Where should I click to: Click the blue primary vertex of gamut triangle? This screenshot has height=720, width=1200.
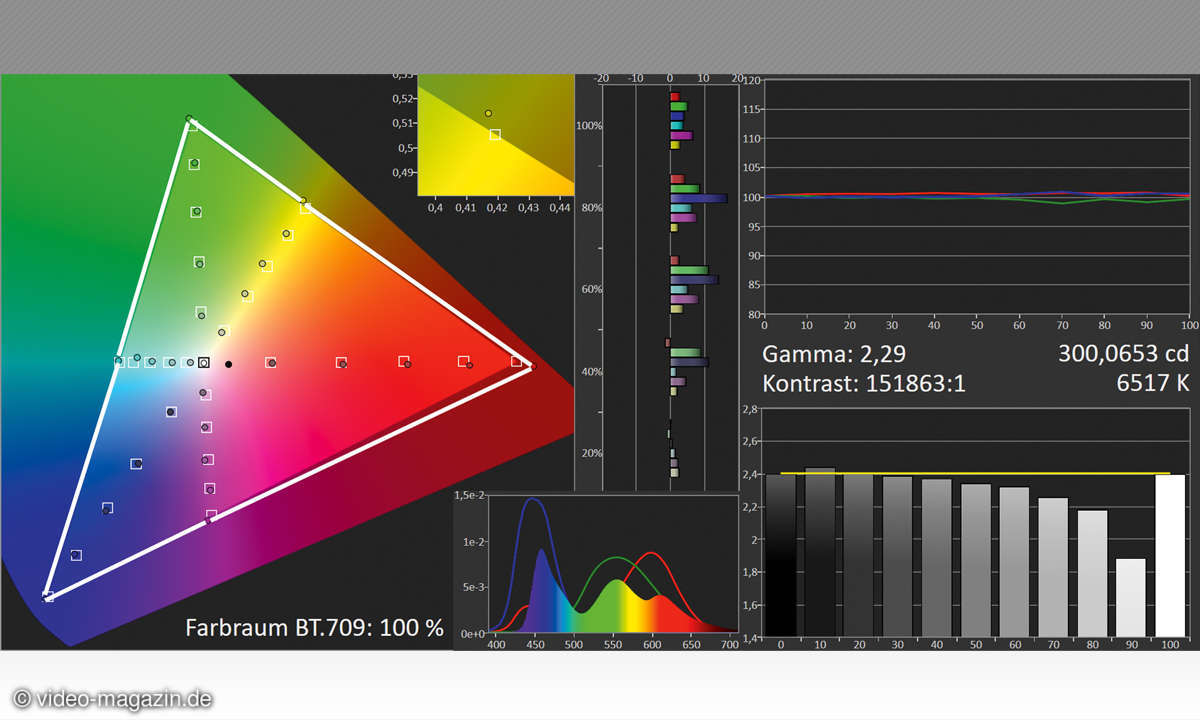pos(48,596)
